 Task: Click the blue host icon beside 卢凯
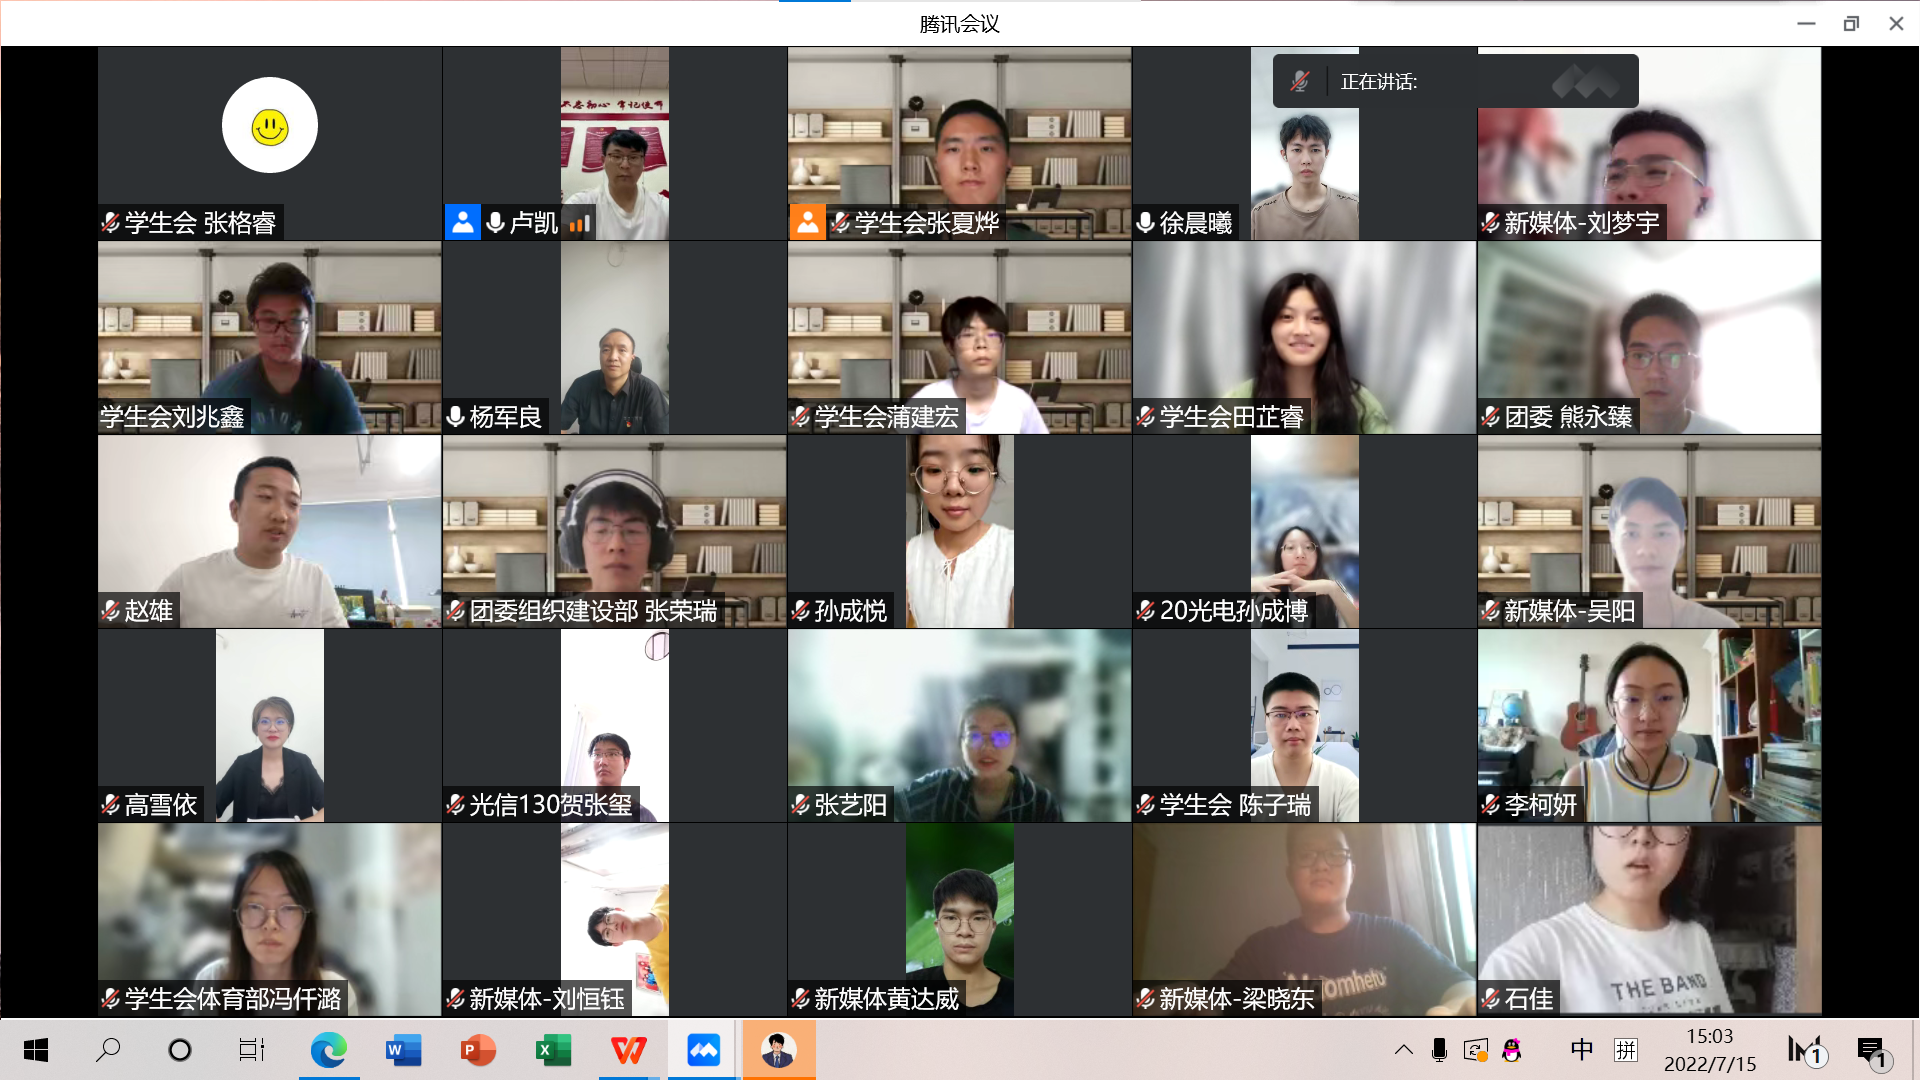pyautogui.click(x=462, y=222)
